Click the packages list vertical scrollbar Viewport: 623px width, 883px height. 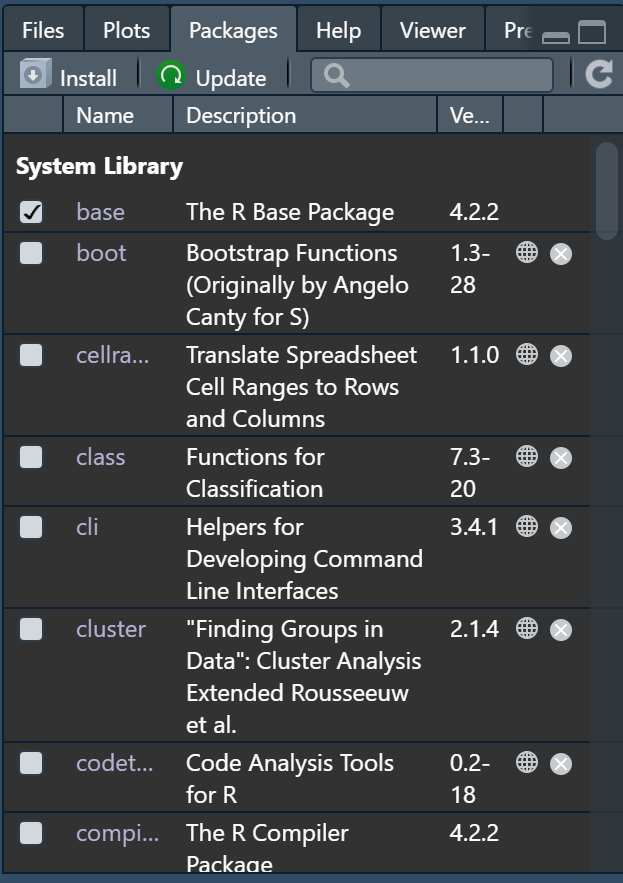click(607, 191)
